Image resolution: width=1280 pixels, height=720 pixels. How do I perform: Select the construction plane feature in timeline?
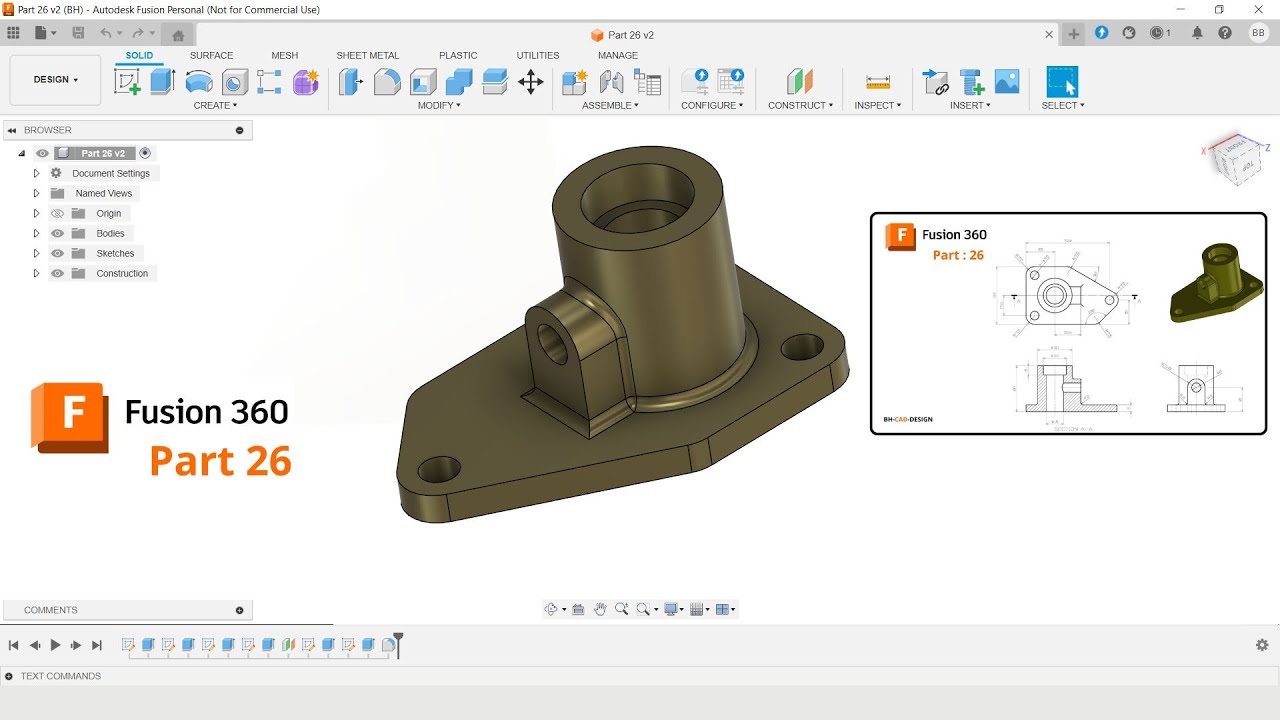[288, 645]
